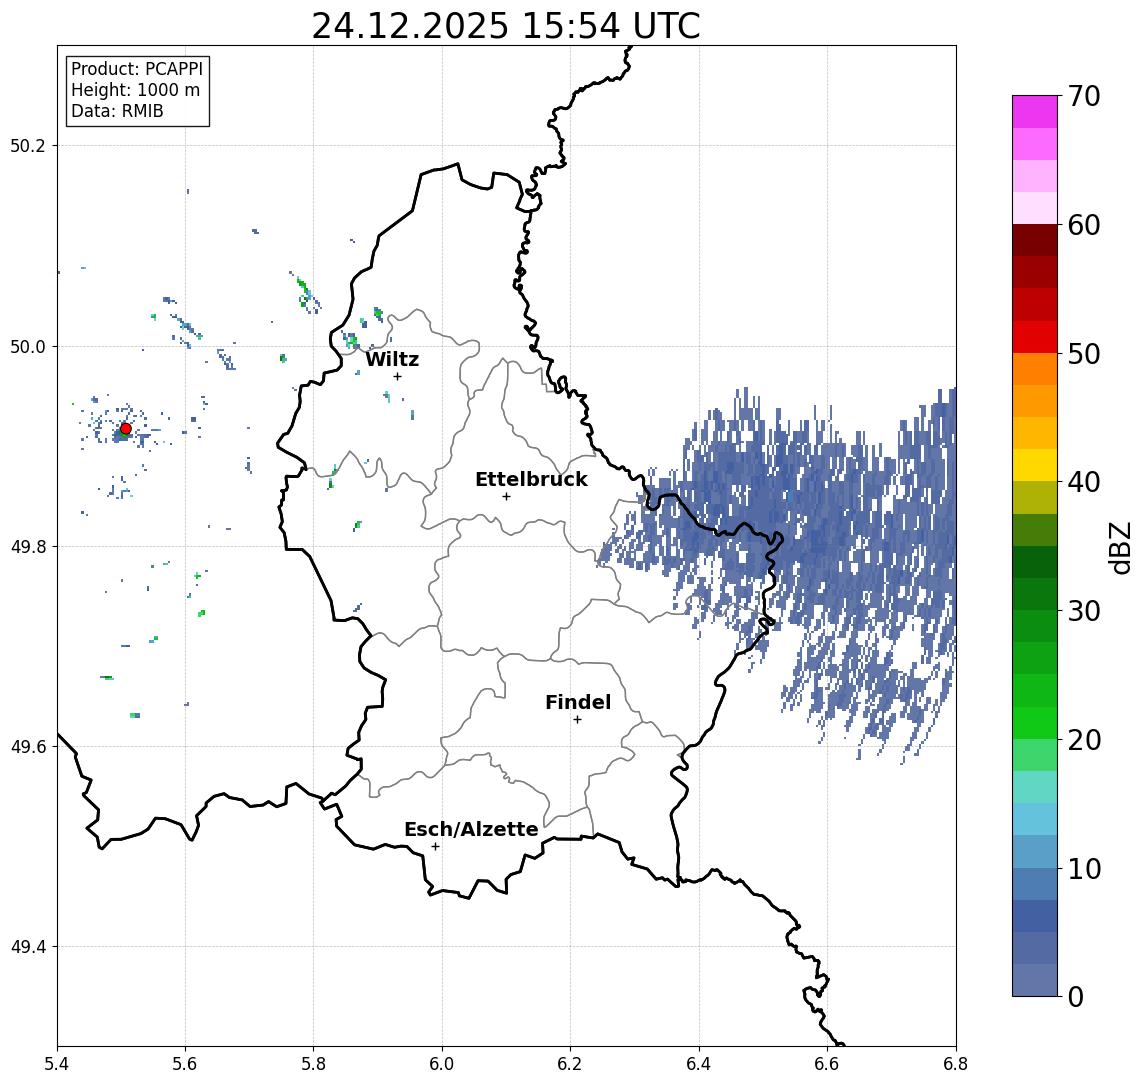Click the 30 tick on the colorbar
Screen dimensions: 1145x1084
tap(1084, 611)
